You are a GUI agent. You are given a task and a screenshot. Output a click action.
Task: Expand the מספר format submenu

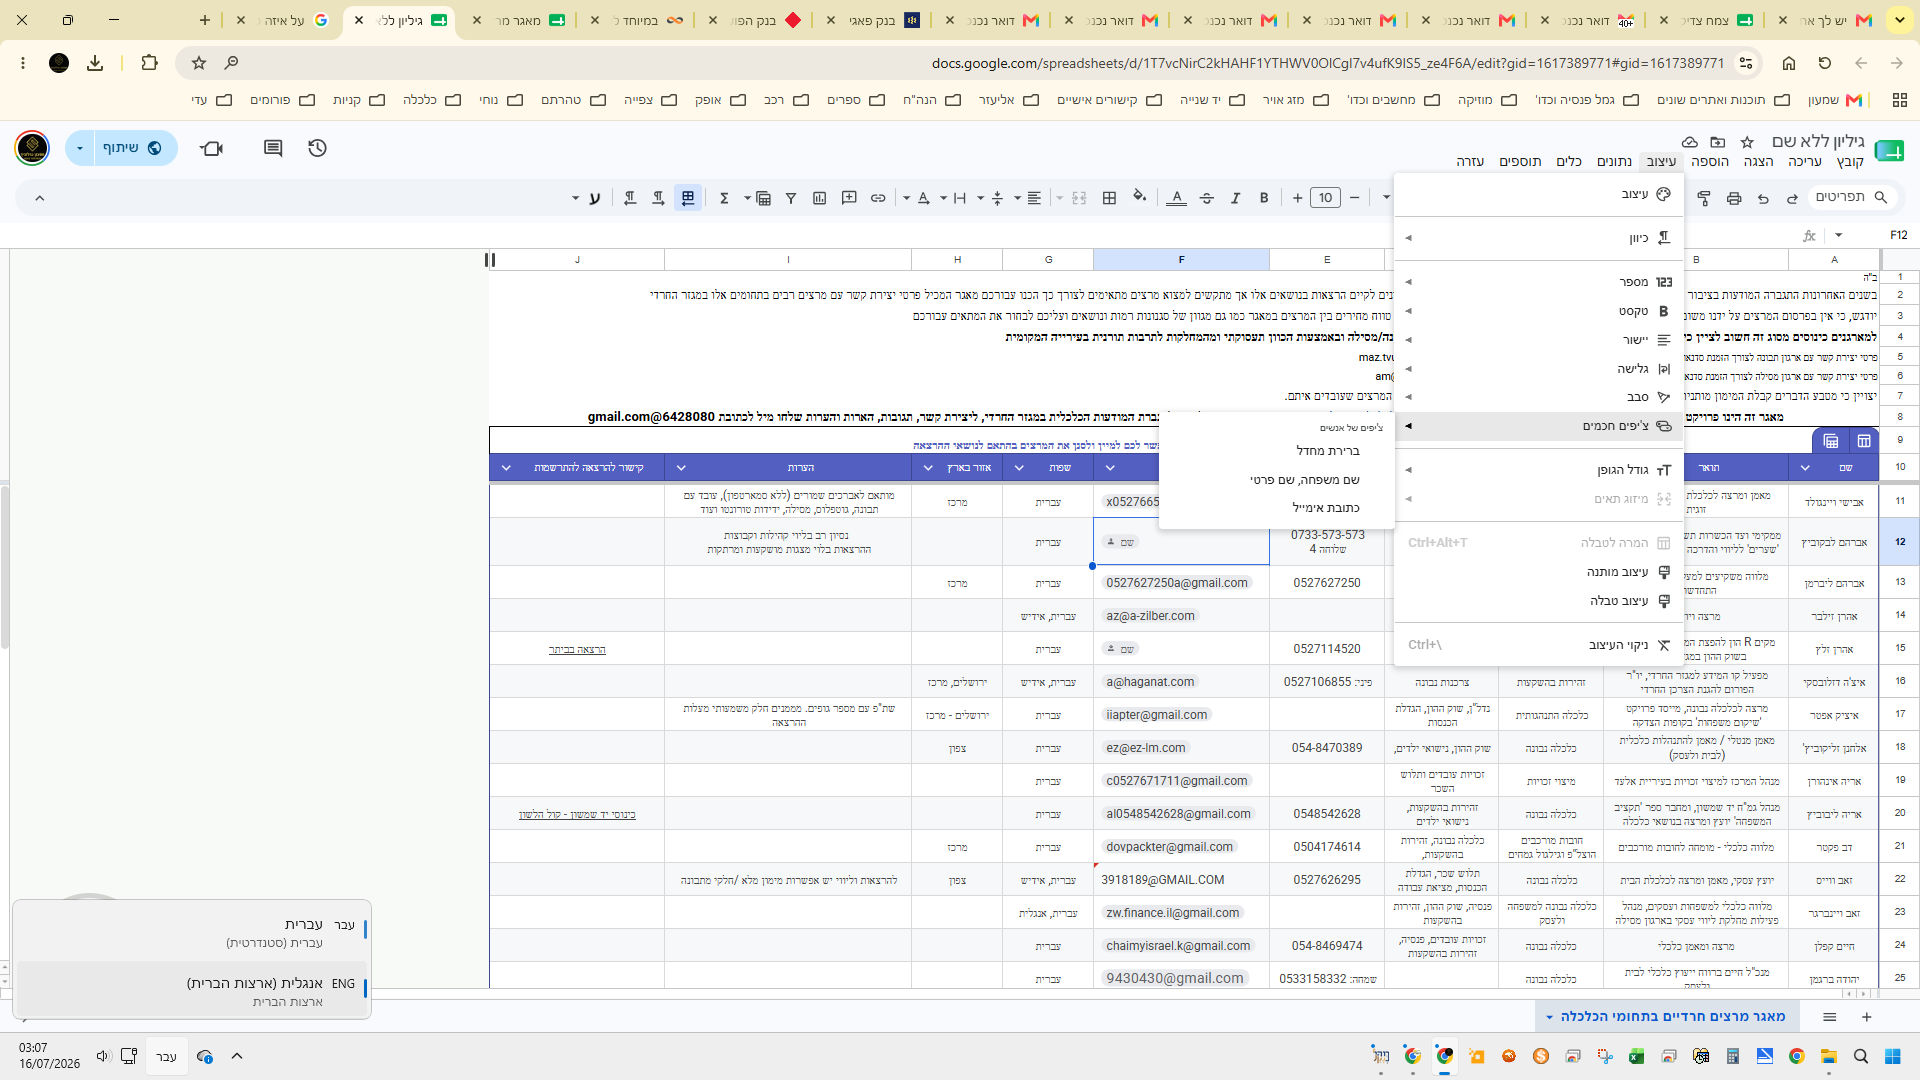(x=1539, y=282)
